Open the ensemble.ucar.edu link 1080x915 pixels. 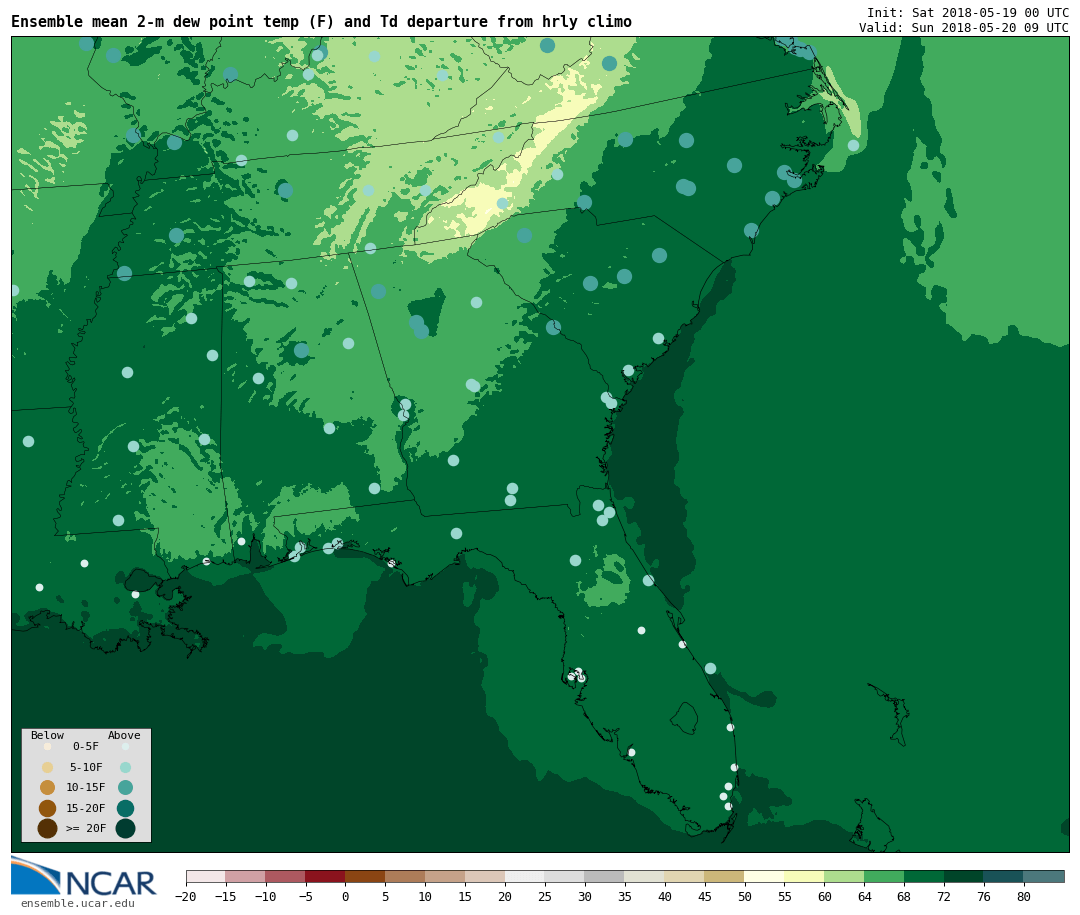click(x=77, y=904)
